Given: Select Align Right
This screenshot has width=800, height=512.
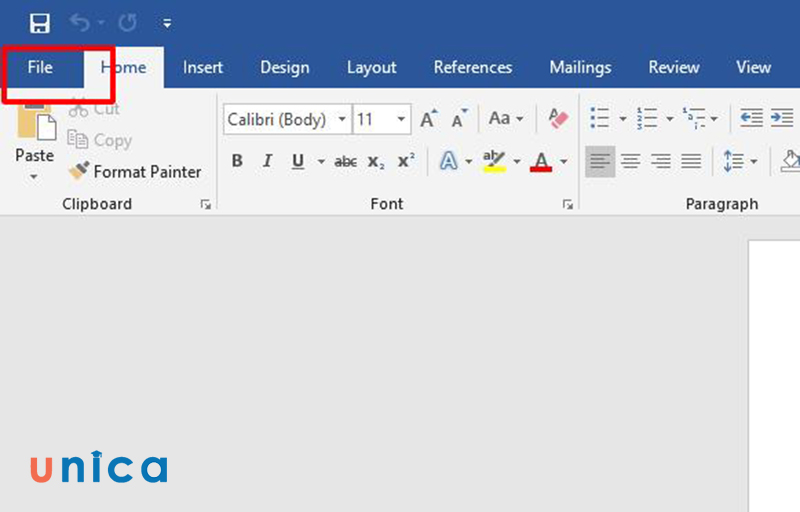Looking at the screenshot, I should pyautogui.click(x=661, y=161).
